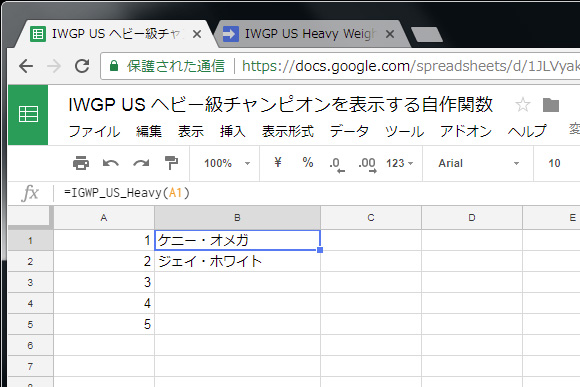Click the select-all corner box
The height and width of the screenshot is (387, 580).
click(30, 217)
